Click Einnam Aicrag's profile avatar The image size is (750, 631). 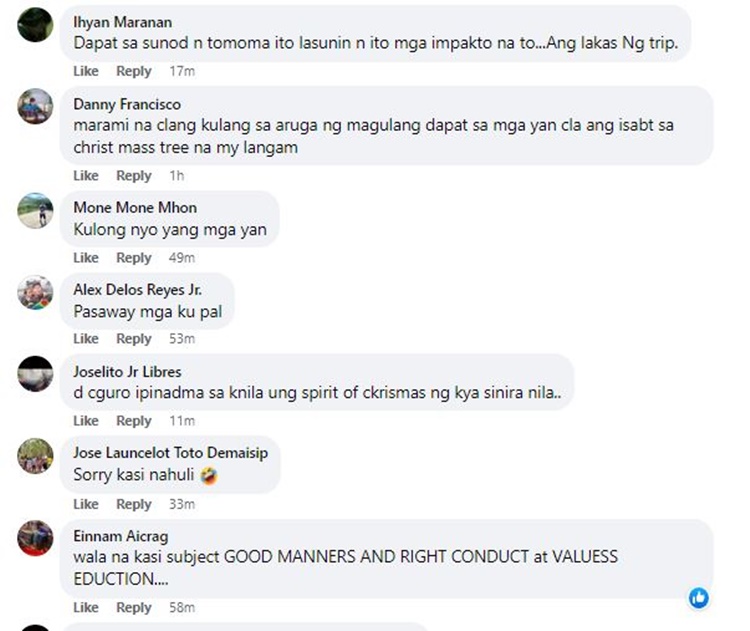click(35, 538)
